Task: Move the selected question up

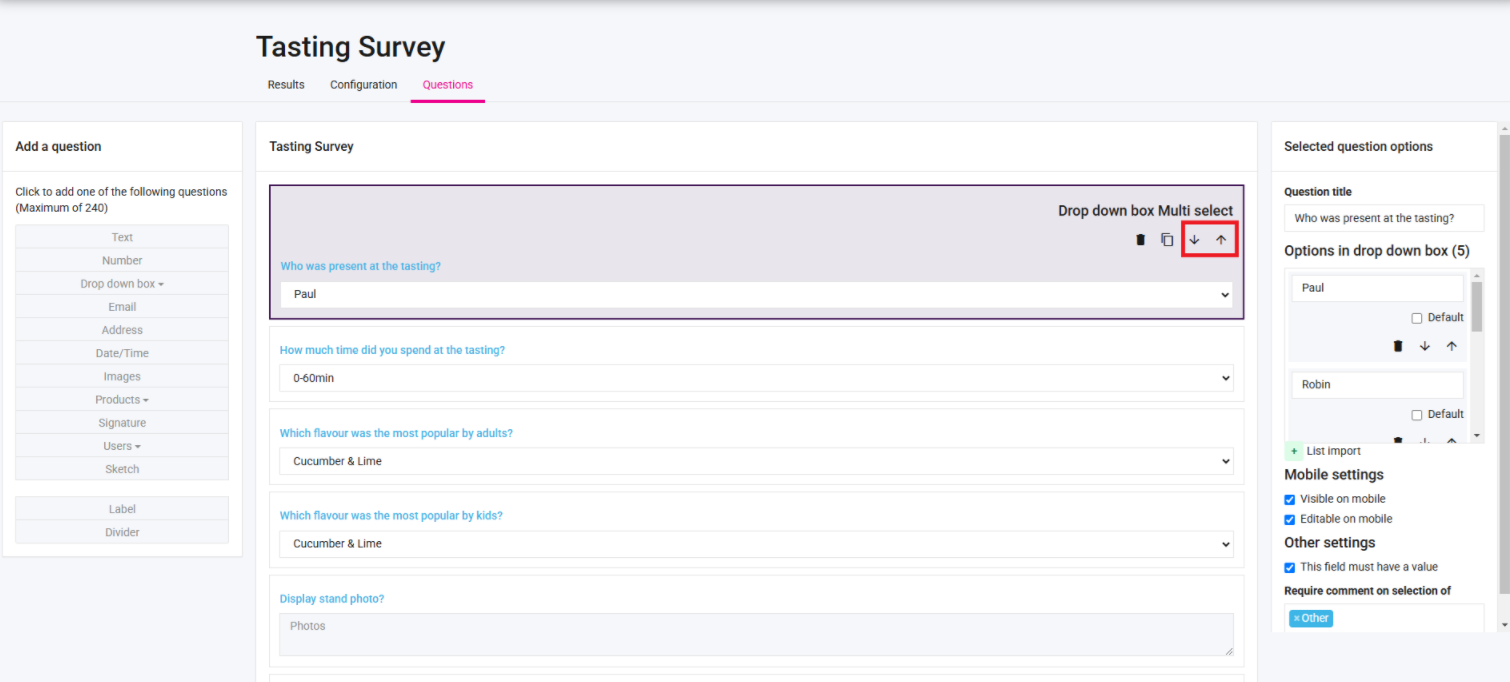Action: point(1221,240)
